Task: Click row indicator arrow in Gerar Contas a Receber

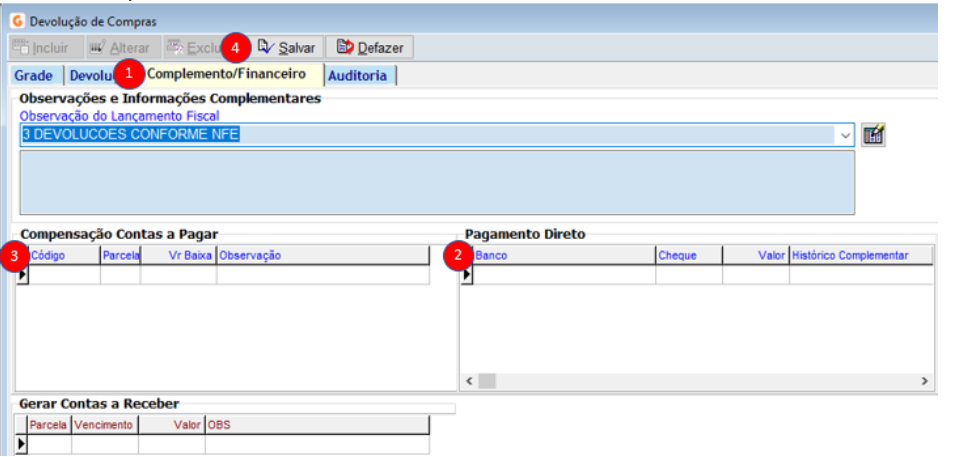Action: pos(22,444)
